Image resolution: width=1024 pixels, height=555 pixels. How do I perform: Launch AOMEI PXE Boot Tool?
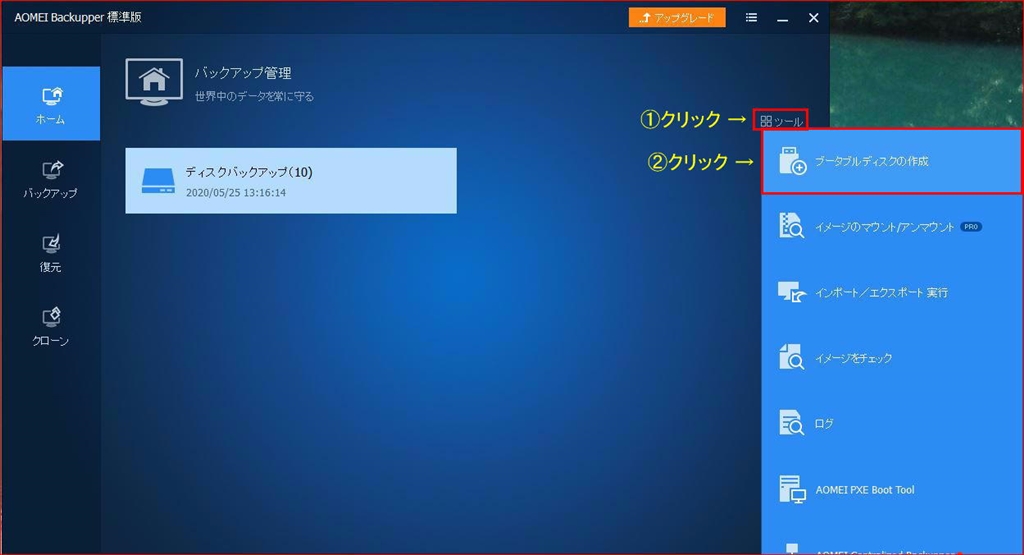pos(891,490)
